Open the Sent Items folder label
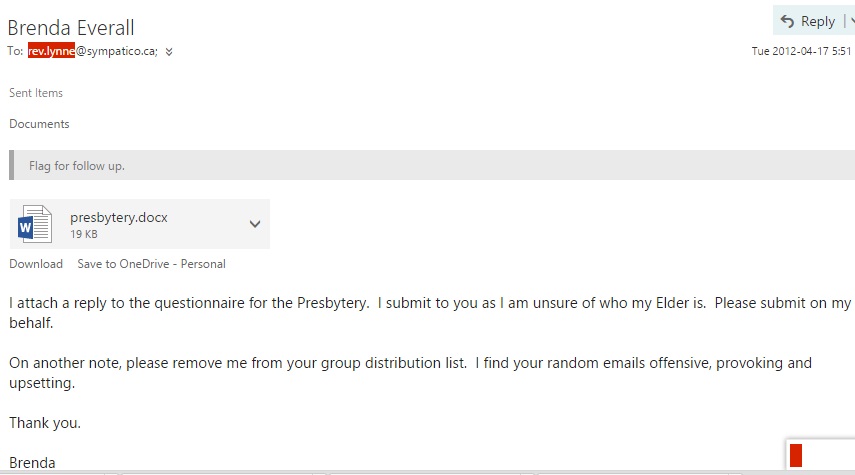Screen dimensions: 855x475 (36, 93)
